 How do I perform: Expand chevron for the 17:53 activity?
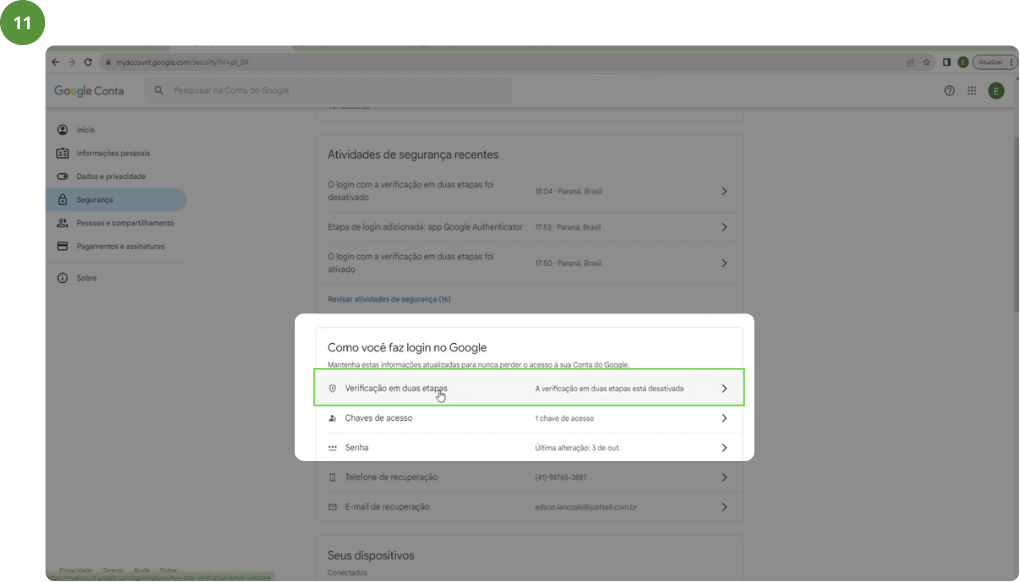[x=724, y=228]
